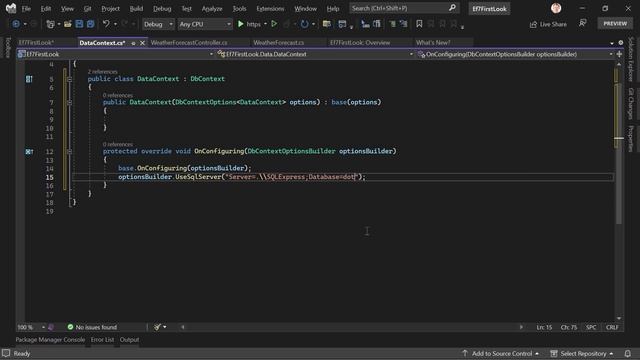Screen dimensions: 640x360
Task: Click the Restart circular arrow icon
Action: [304, 24]
